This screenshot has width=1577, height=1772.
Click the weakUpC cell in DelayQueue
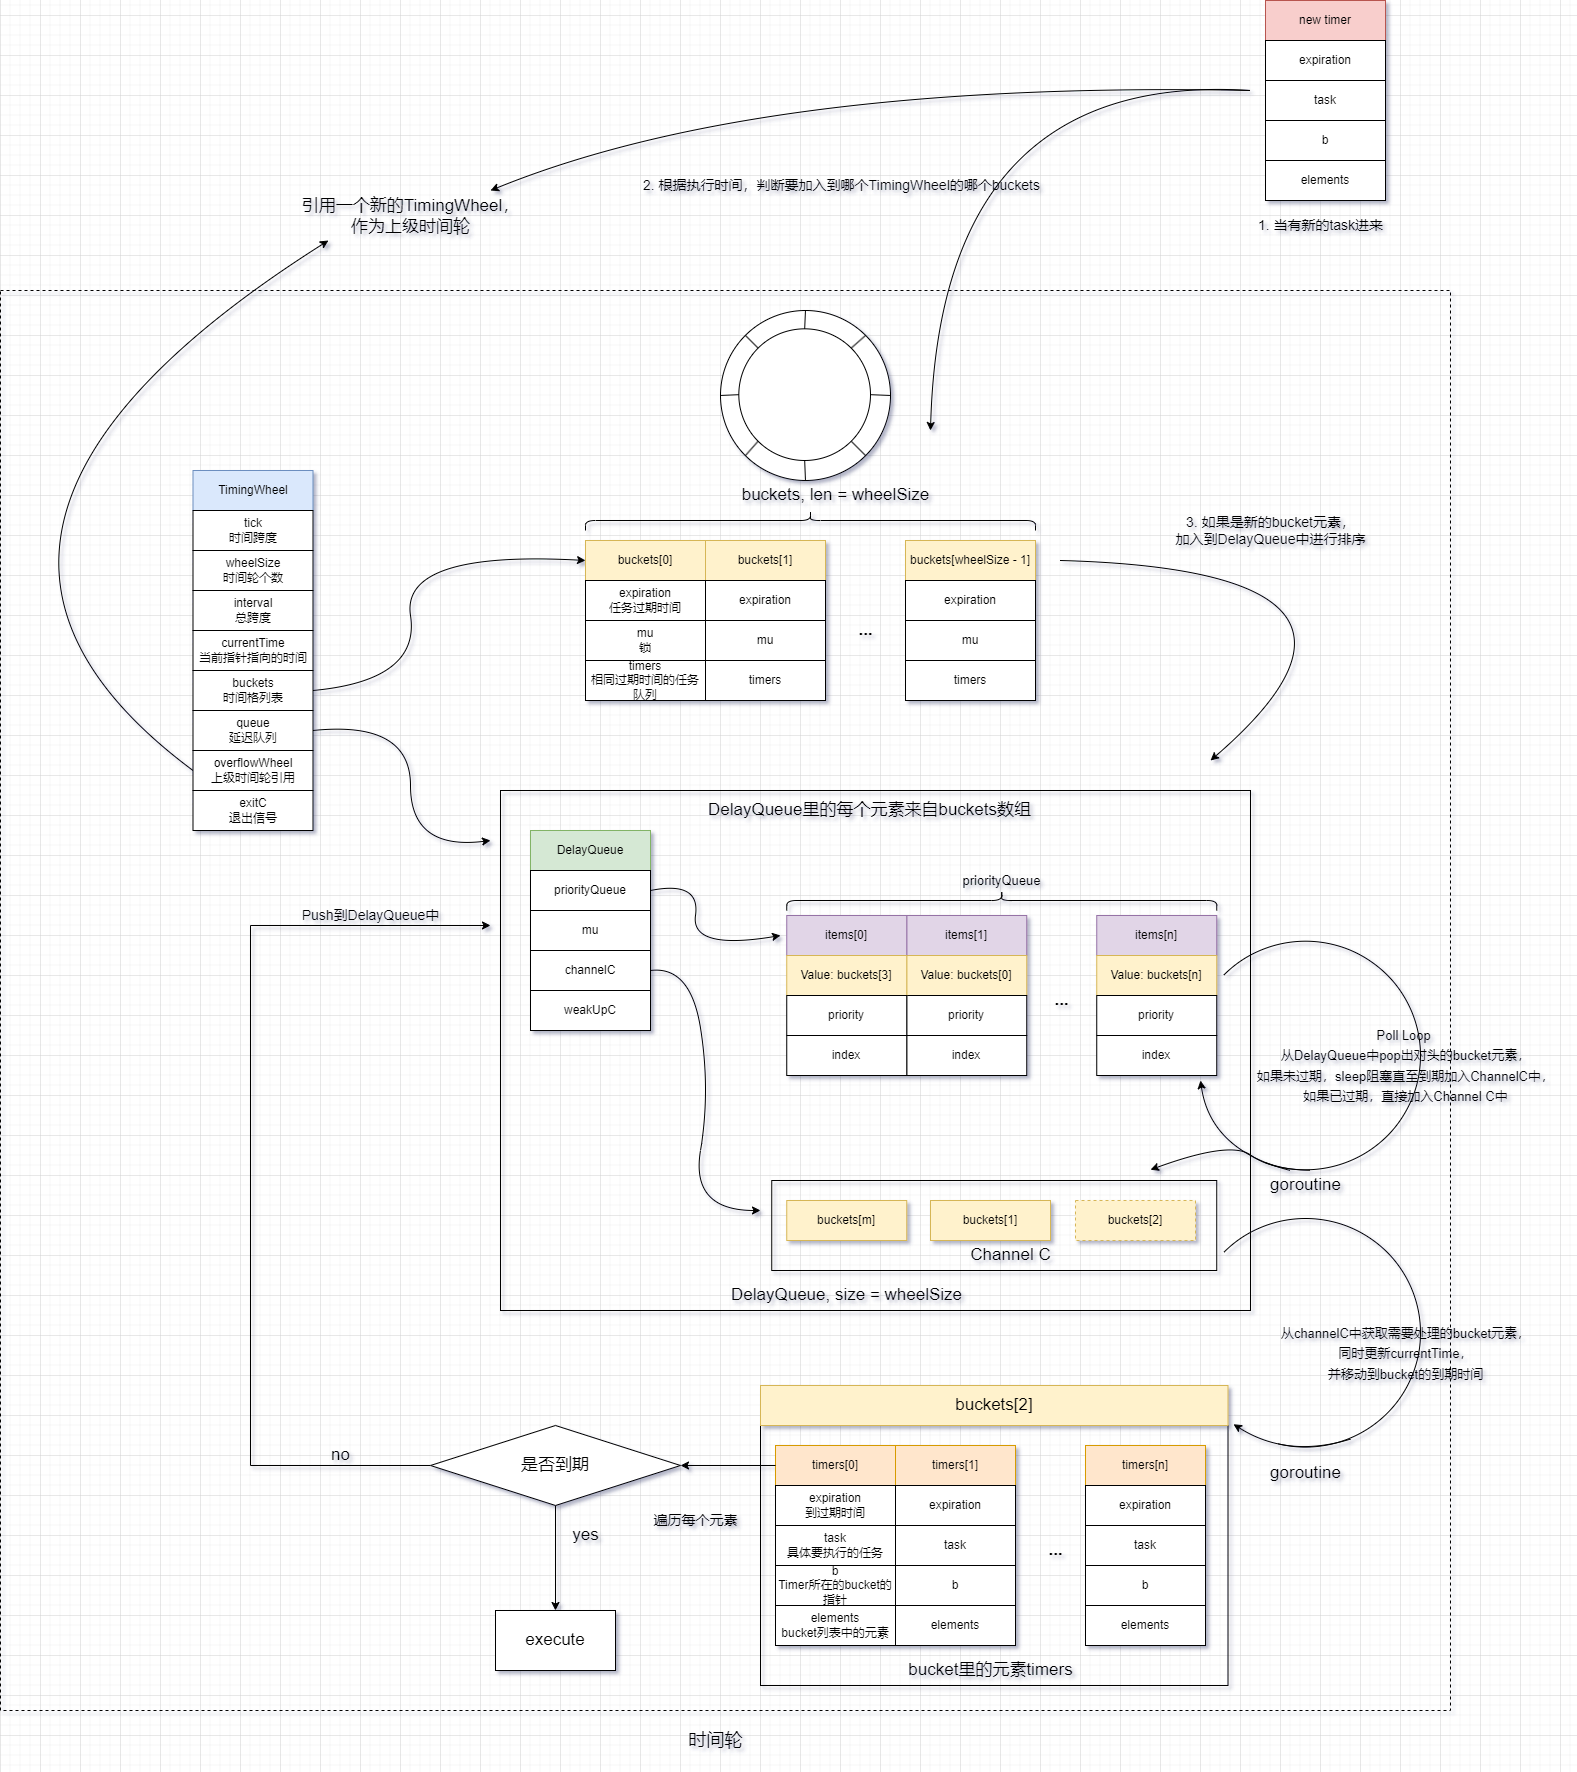point(590,1010)
